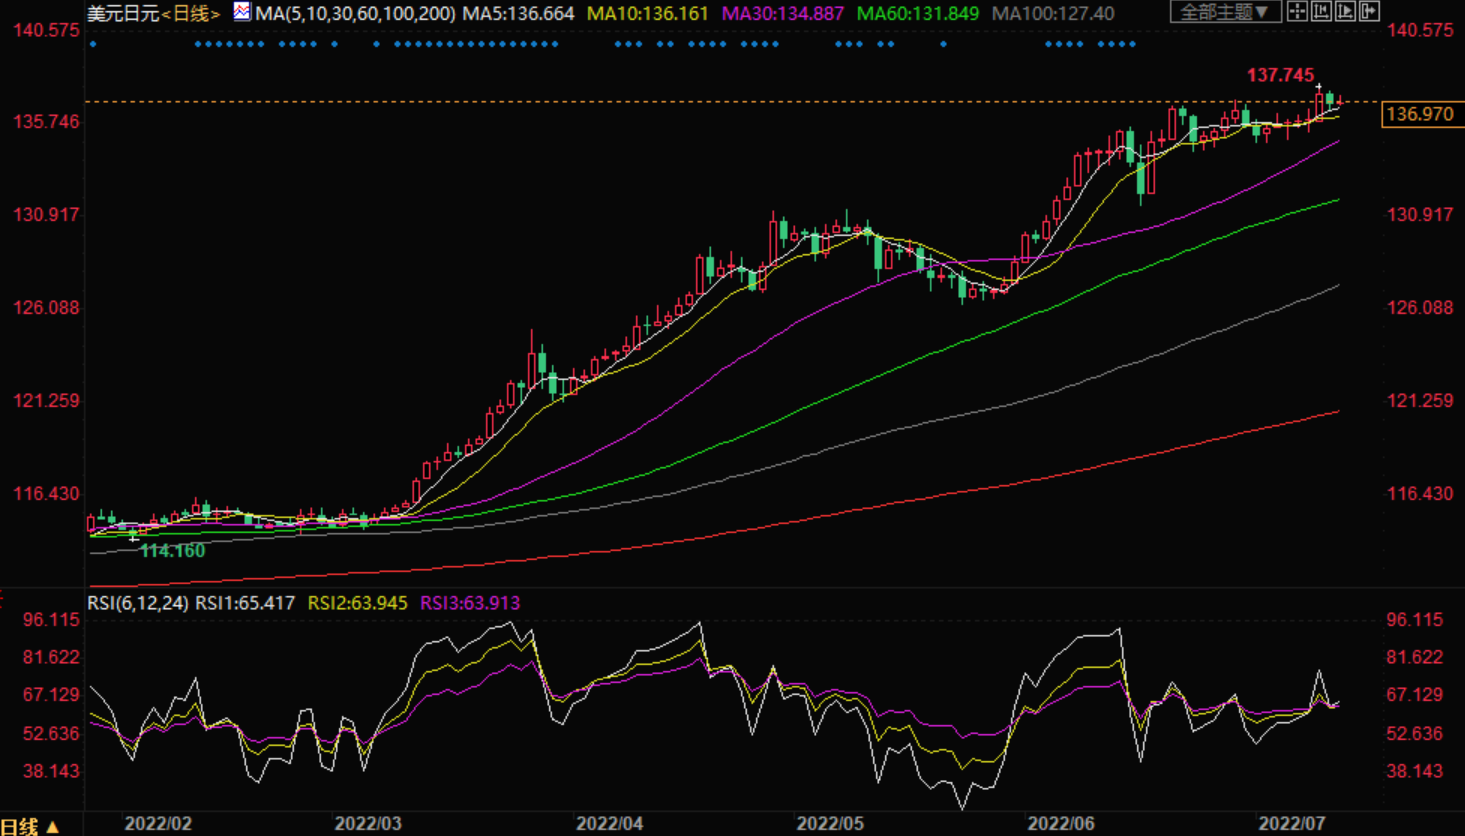The width and height of the screenshot is (1465, 836).
Task: Click the magenta MA30:134.887 label
Action: click(x=782, y=14)
